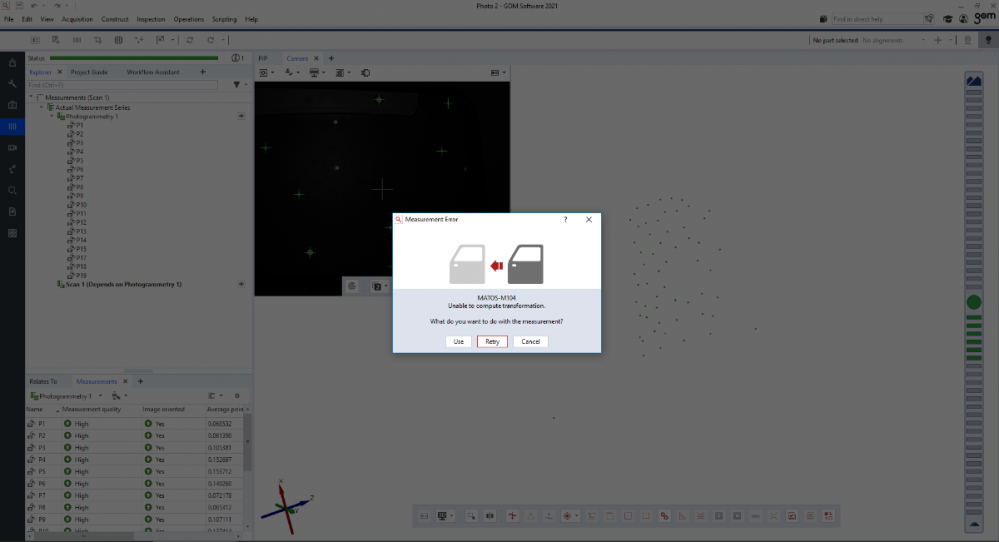Image resolution: width=999 pixels, height=542 pixels.
Task: Click Use in the Measurement Error dialog
Action: pos(458,341)
